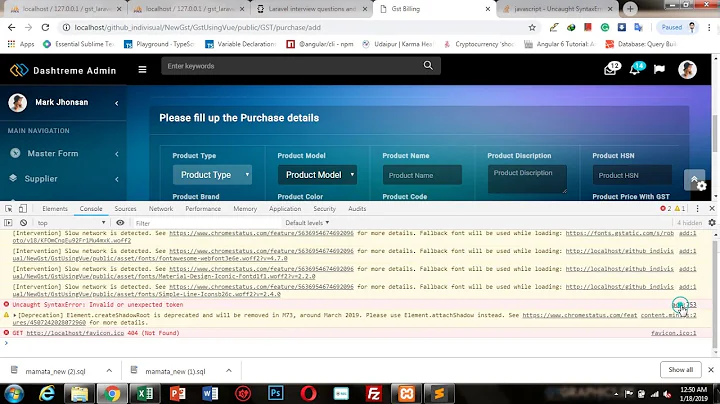Screen dimensions: 720x404
Task: Clear the console with the clear icon
Action: [x=24, y=223]
